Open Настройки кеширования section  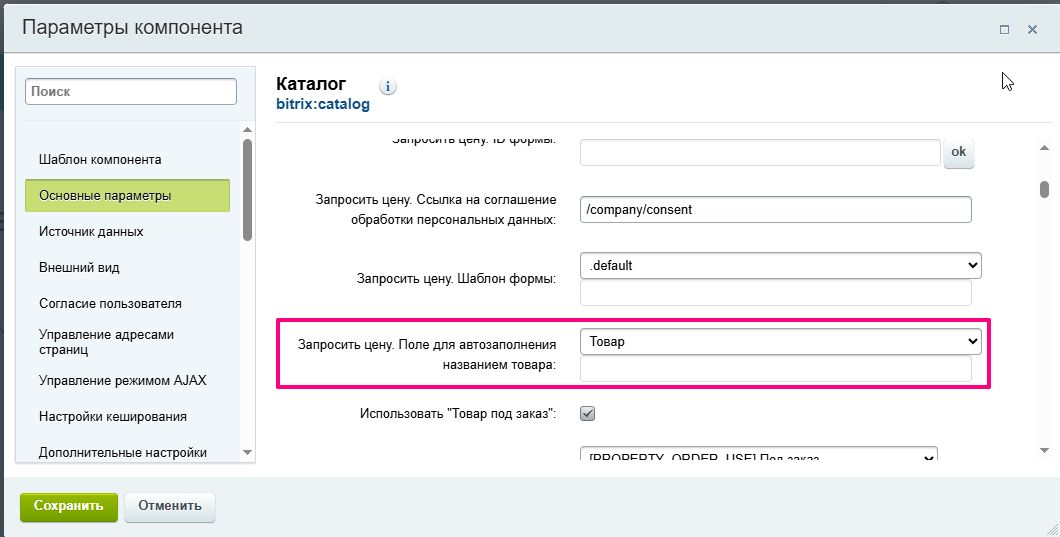[x=113, y=417]
